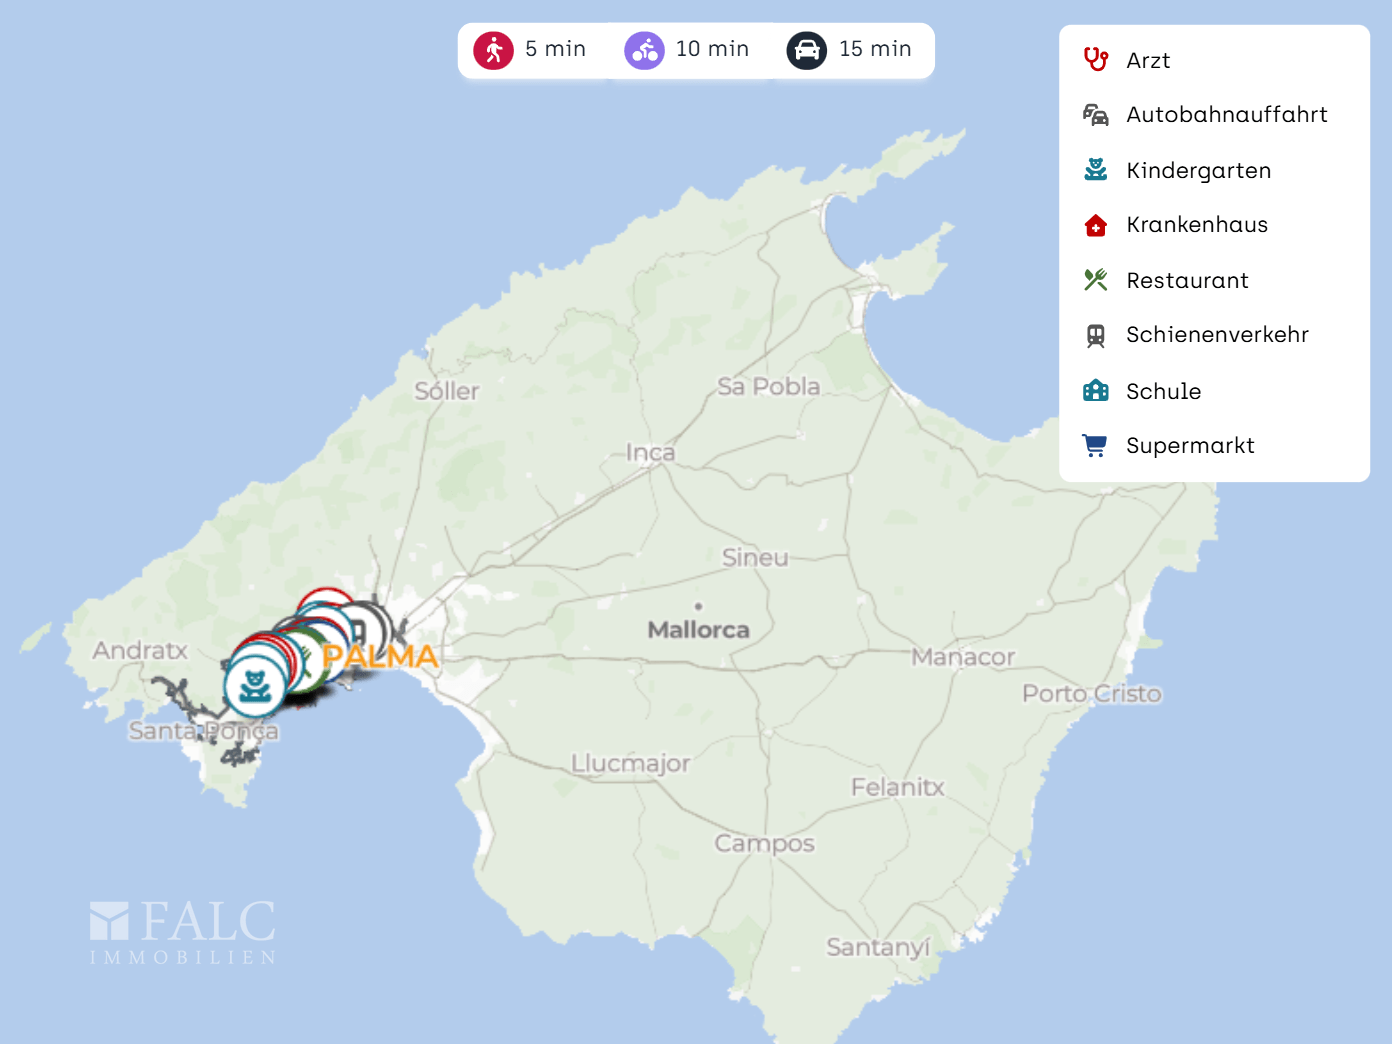Image resolution: width=1392 pixels, height=1044 pixels.
Task: Click the Supermarkt shopping cart icon
Action: pyautogui.click(x=1095, y=446)
